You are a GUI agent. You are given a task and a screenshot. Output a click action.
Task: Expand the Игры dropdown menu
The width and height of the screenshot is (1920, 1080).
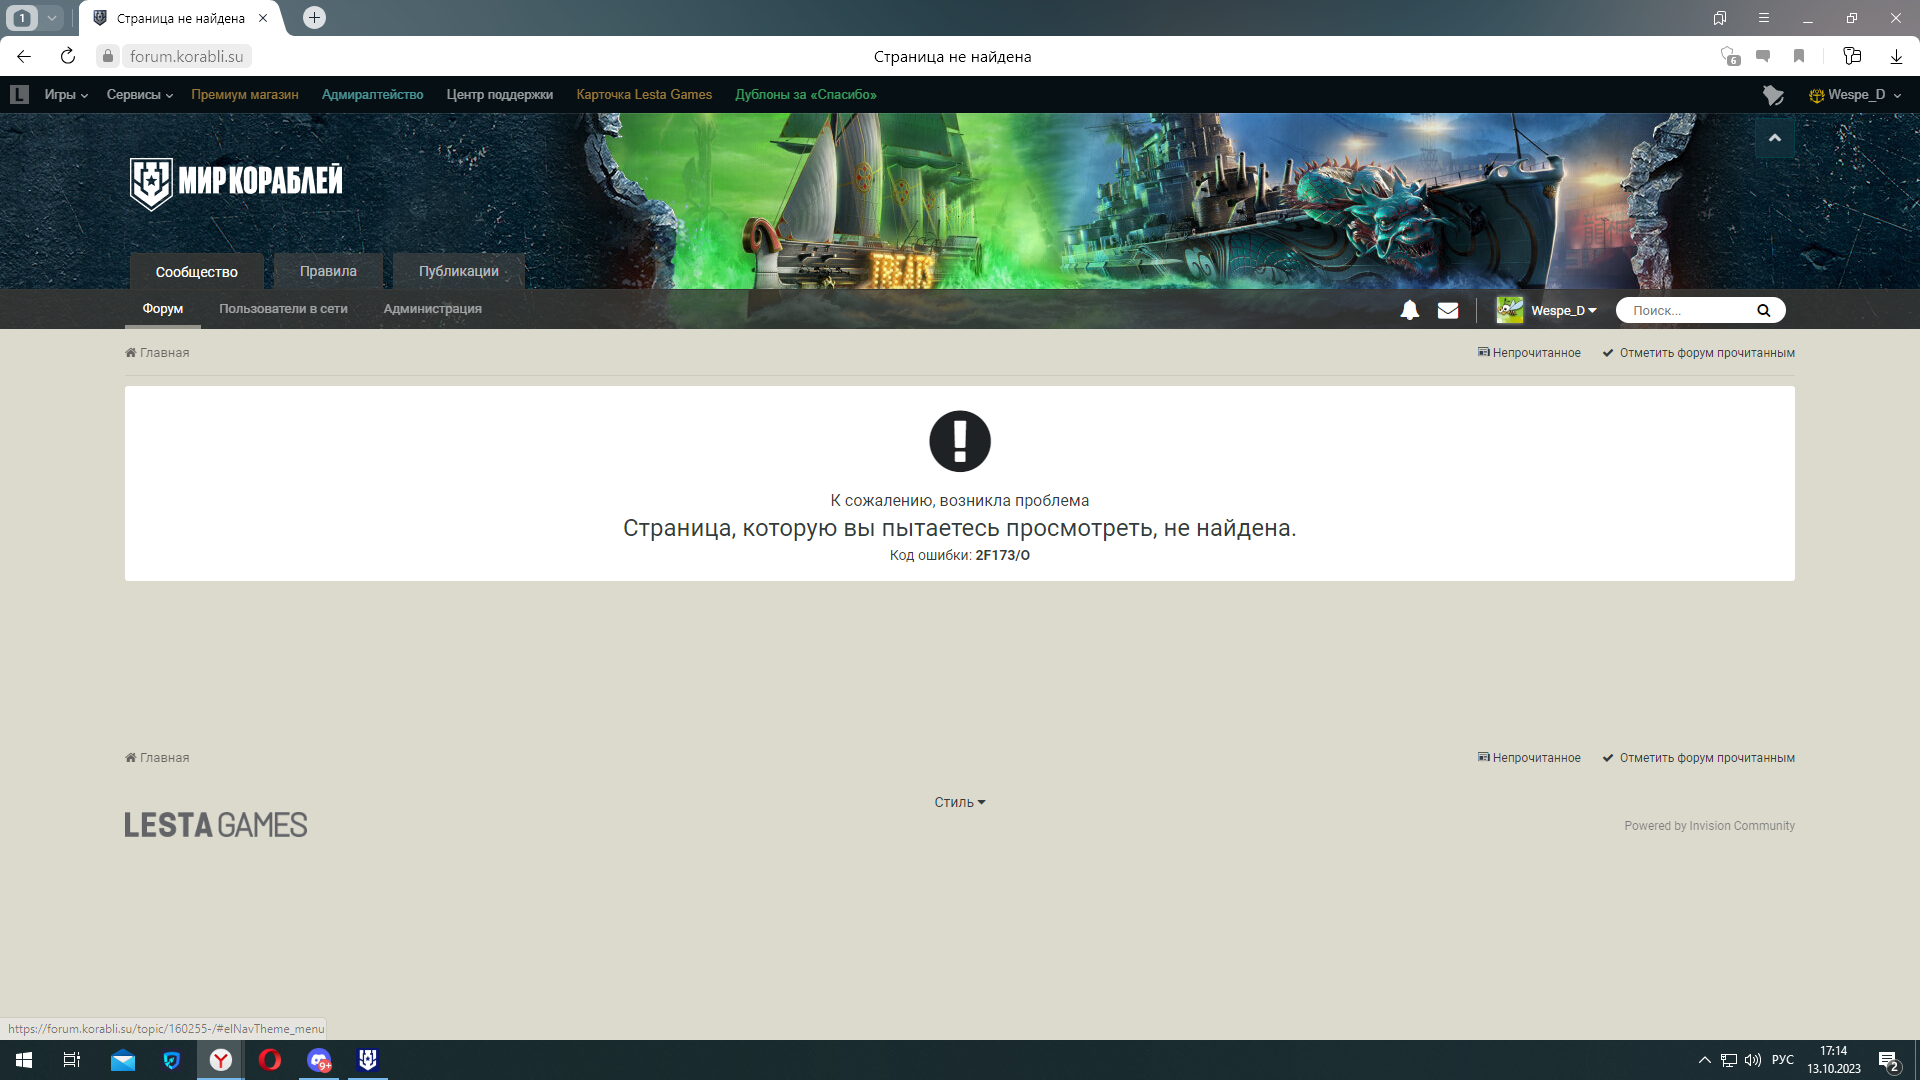(66, 94)
